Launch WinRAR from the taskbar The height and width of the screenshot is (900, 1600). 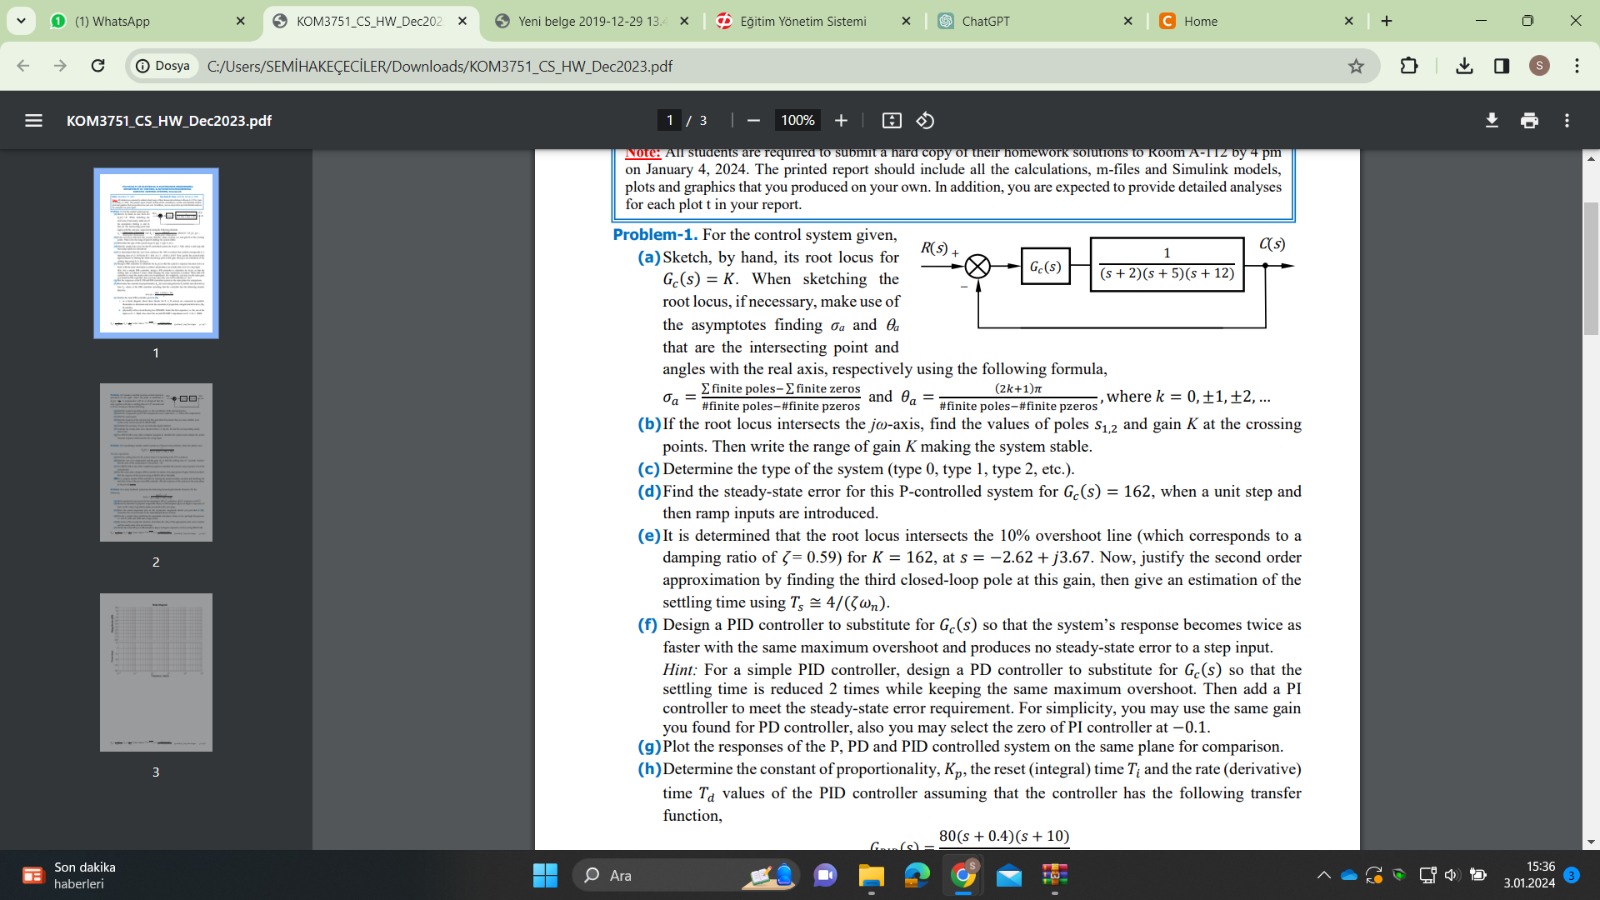[1054, 875]
